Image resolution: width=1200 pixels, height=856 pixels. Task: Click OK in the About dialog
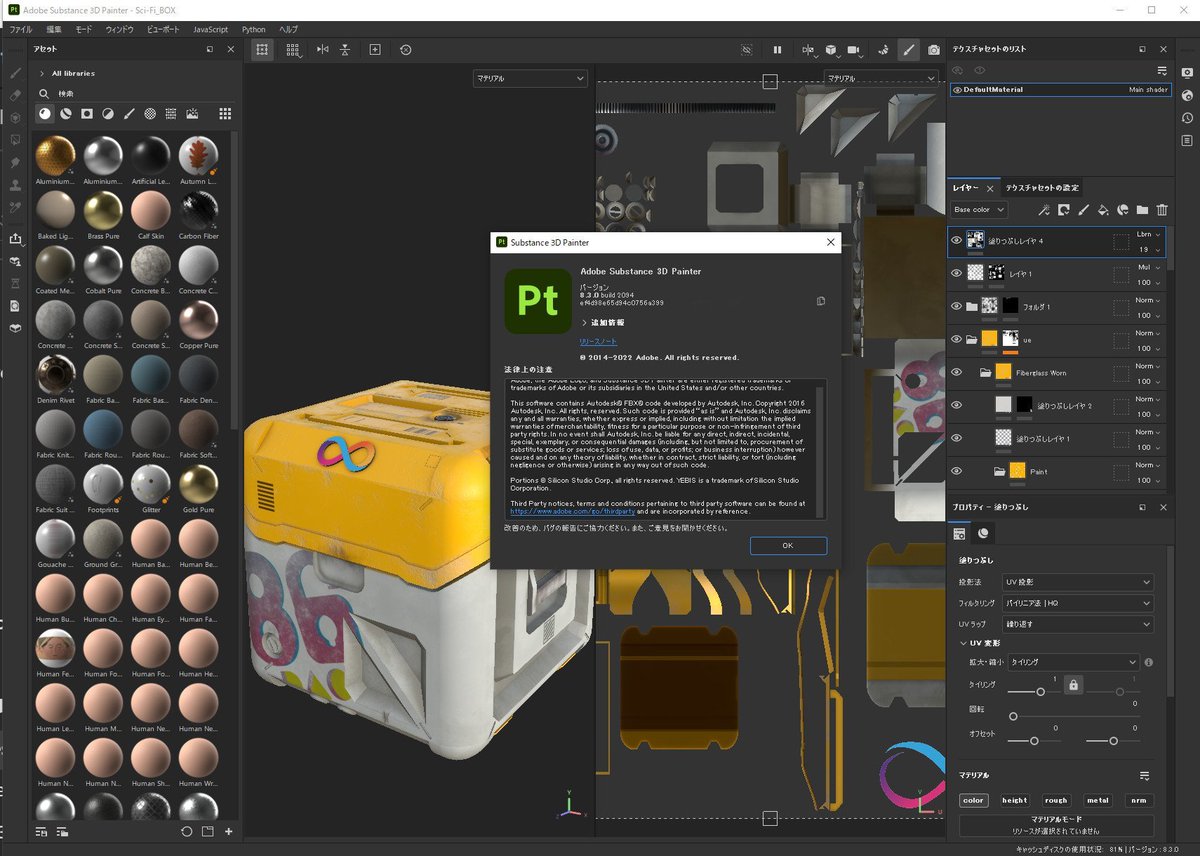point(788,546)
